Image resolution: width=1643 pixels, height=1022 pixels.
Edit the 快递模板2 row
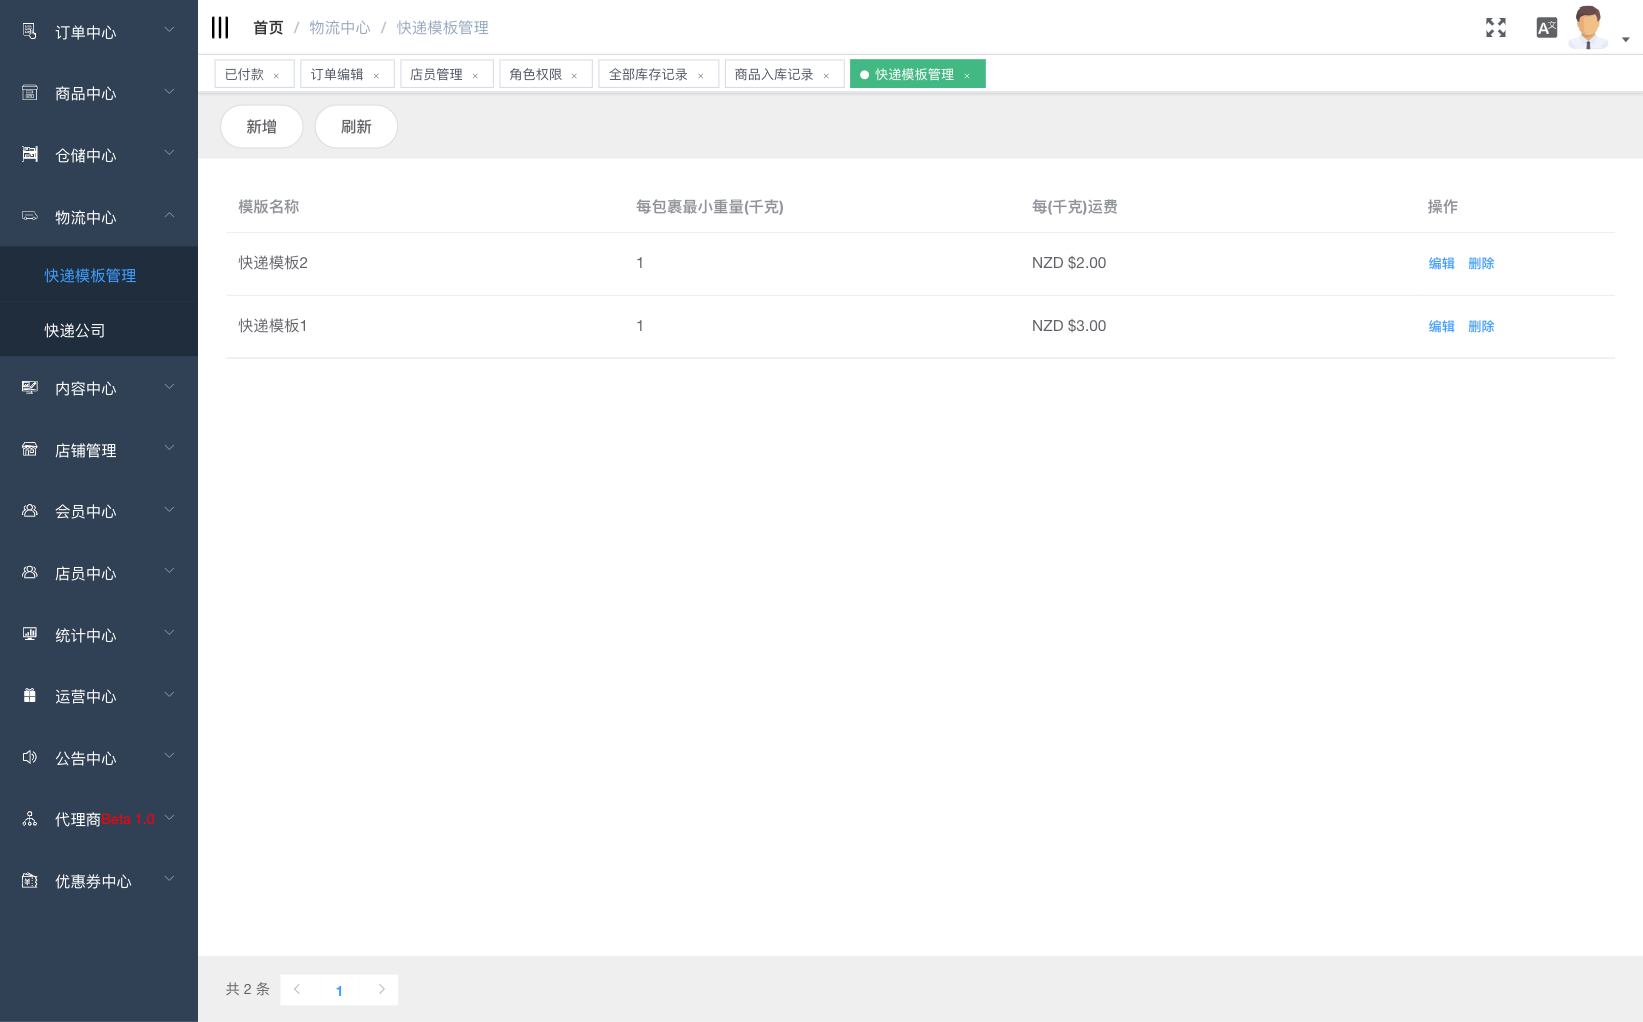tap(1441, 264)
